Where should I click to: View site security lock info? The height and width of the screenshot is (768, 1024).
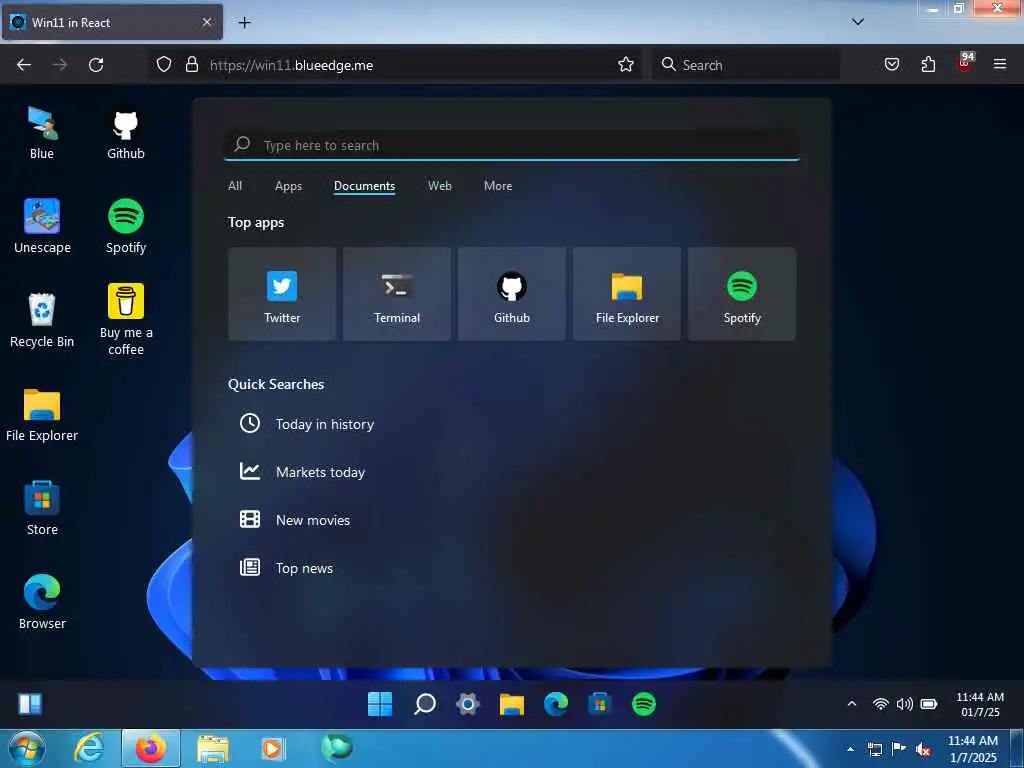tap(191, 65)
